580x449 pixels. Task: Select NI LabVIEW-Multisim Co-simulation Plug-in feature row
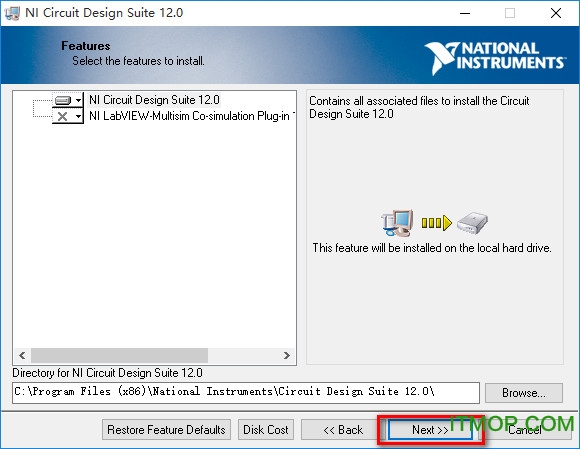tap(192, 116)
